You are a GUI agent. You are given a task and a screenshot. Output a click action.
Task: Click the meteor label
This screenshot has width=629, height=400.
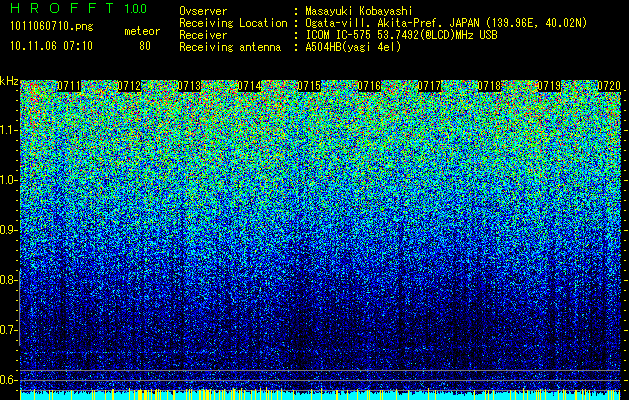coord(142,31)
